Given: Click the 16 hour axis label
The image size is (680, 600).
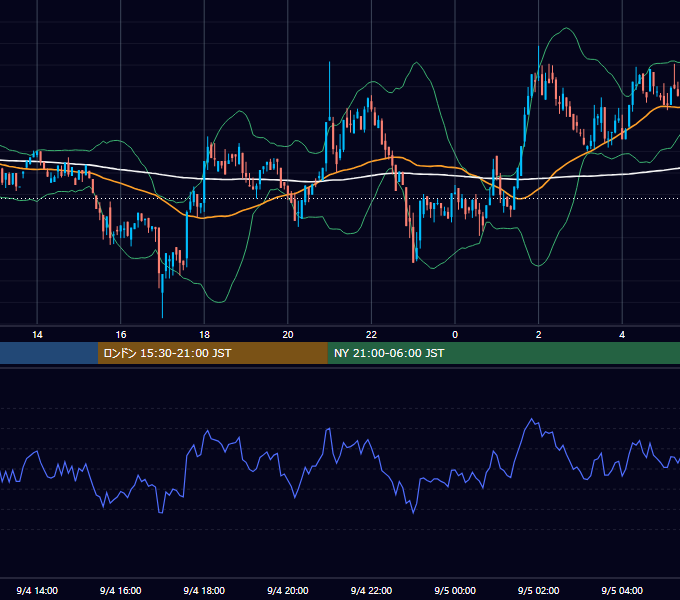Looking at the screenshot, I should 121,335.
